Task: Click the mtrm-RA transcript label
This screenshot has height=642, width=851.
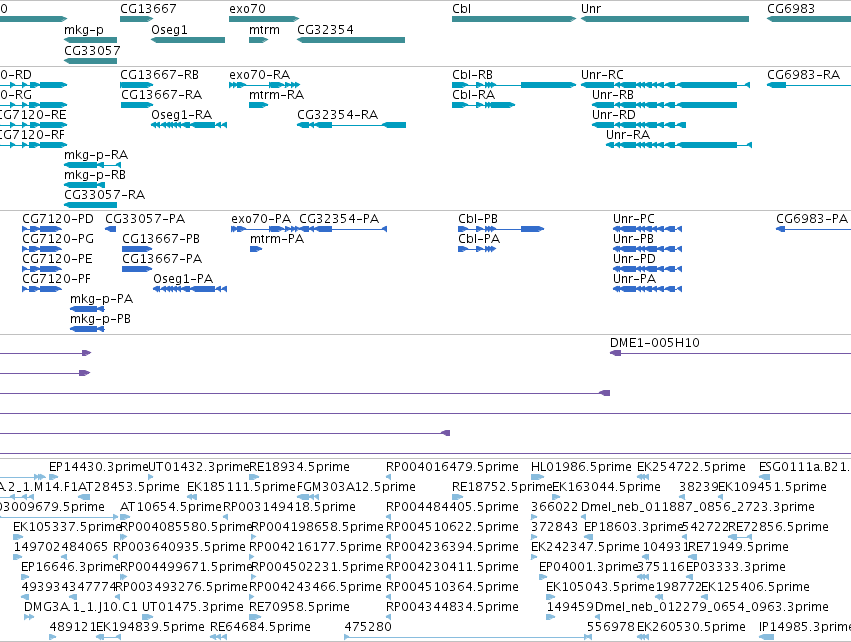Action: coord(276,95)
